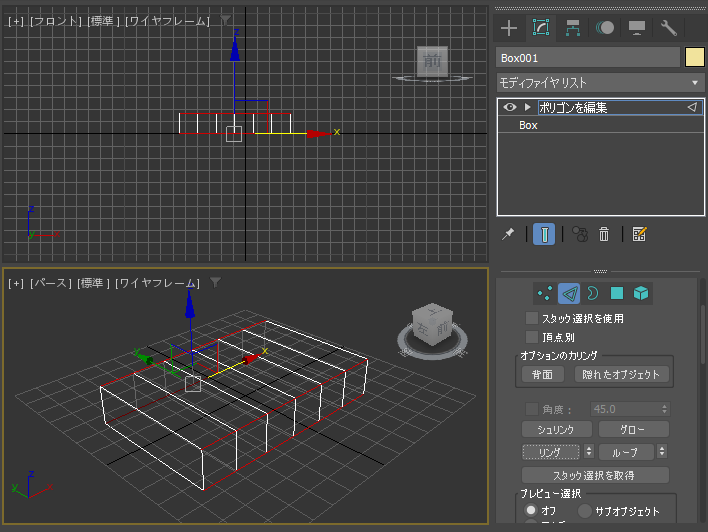Open the Hierarchy panel tab
708x532 pixels.
click(x=573, y=28)
